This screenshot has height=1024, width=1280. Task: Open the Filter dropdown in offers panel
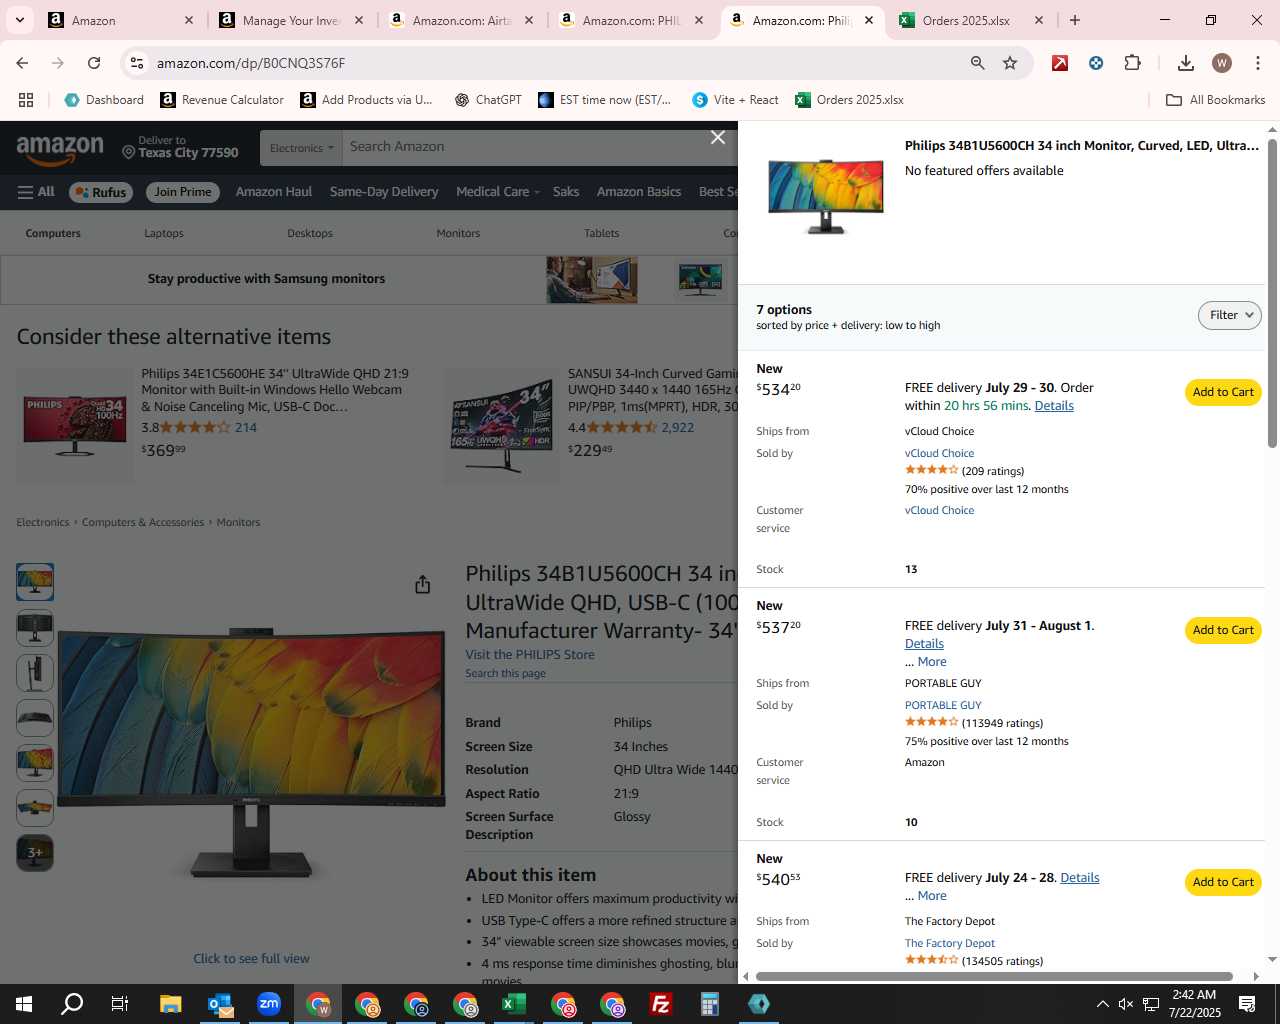point(1230,315)
